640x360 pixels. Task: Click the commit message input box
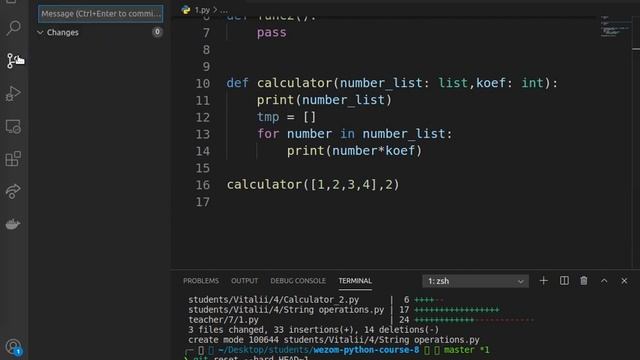[x=100, y=13]
